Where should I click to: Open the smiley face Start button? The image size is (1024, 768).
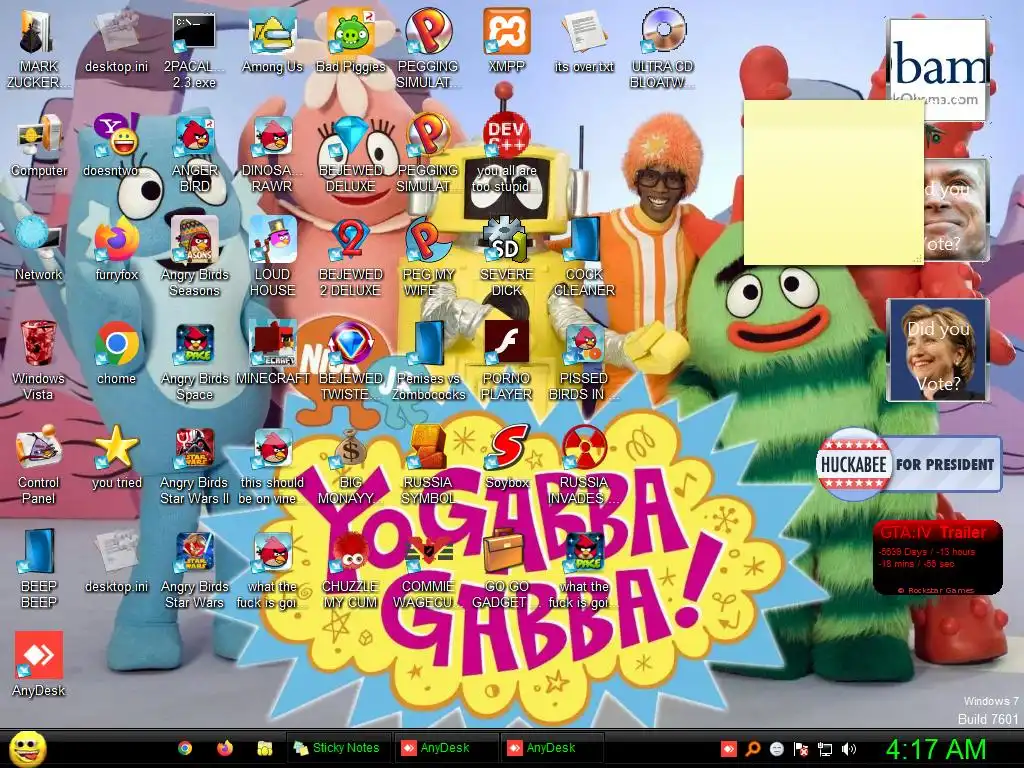point(27,748)
